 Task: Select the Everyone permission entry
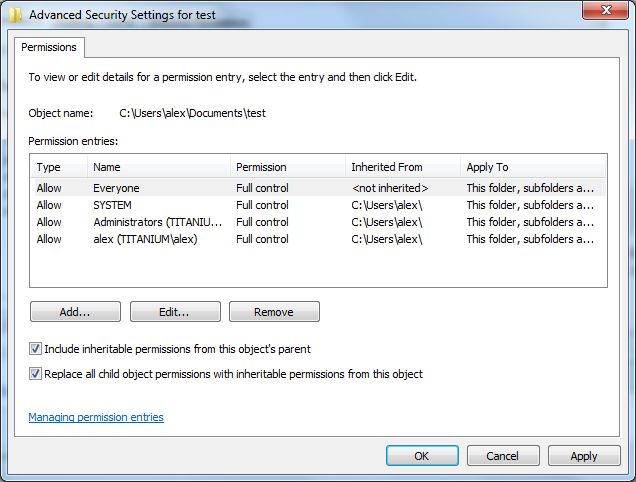318,188
